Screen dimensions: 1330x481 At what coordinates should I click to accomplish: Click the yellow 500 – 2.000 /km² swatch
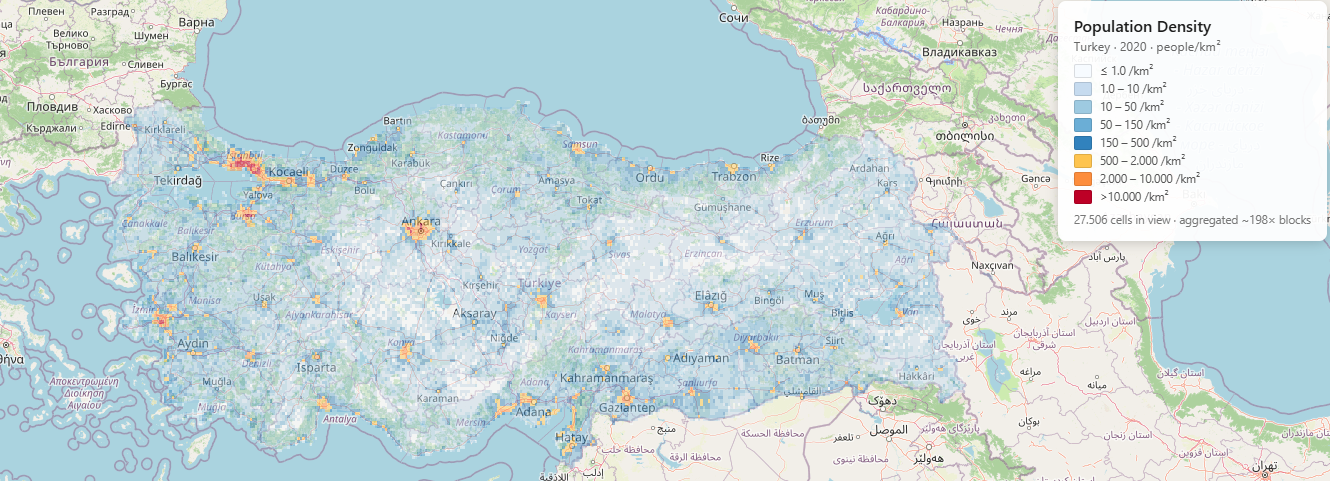pos(1082,161)
